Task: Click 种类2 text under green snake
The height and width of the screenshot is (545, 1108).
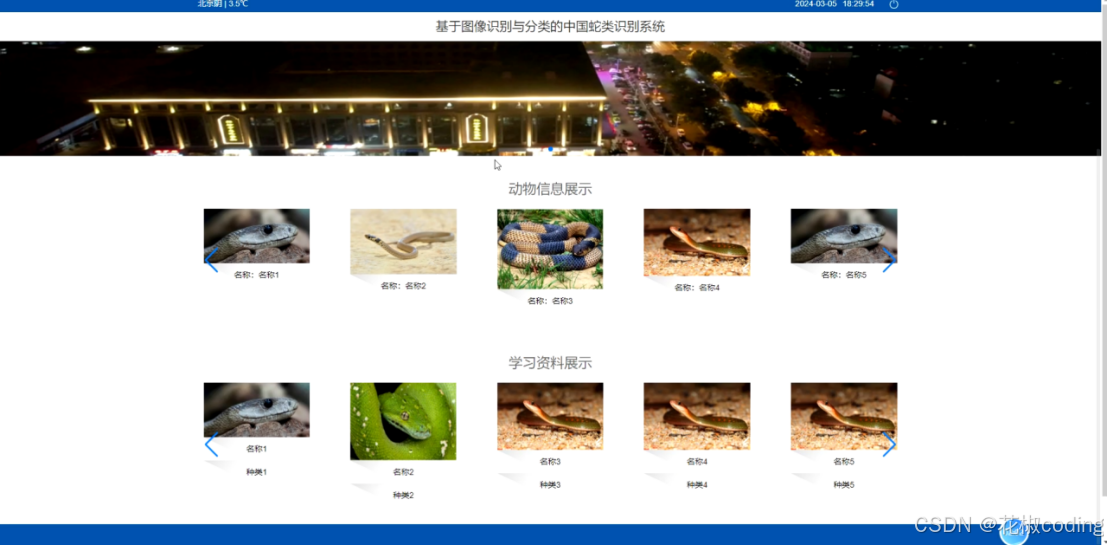Action: pyautogui.click(x=403, y=496)
